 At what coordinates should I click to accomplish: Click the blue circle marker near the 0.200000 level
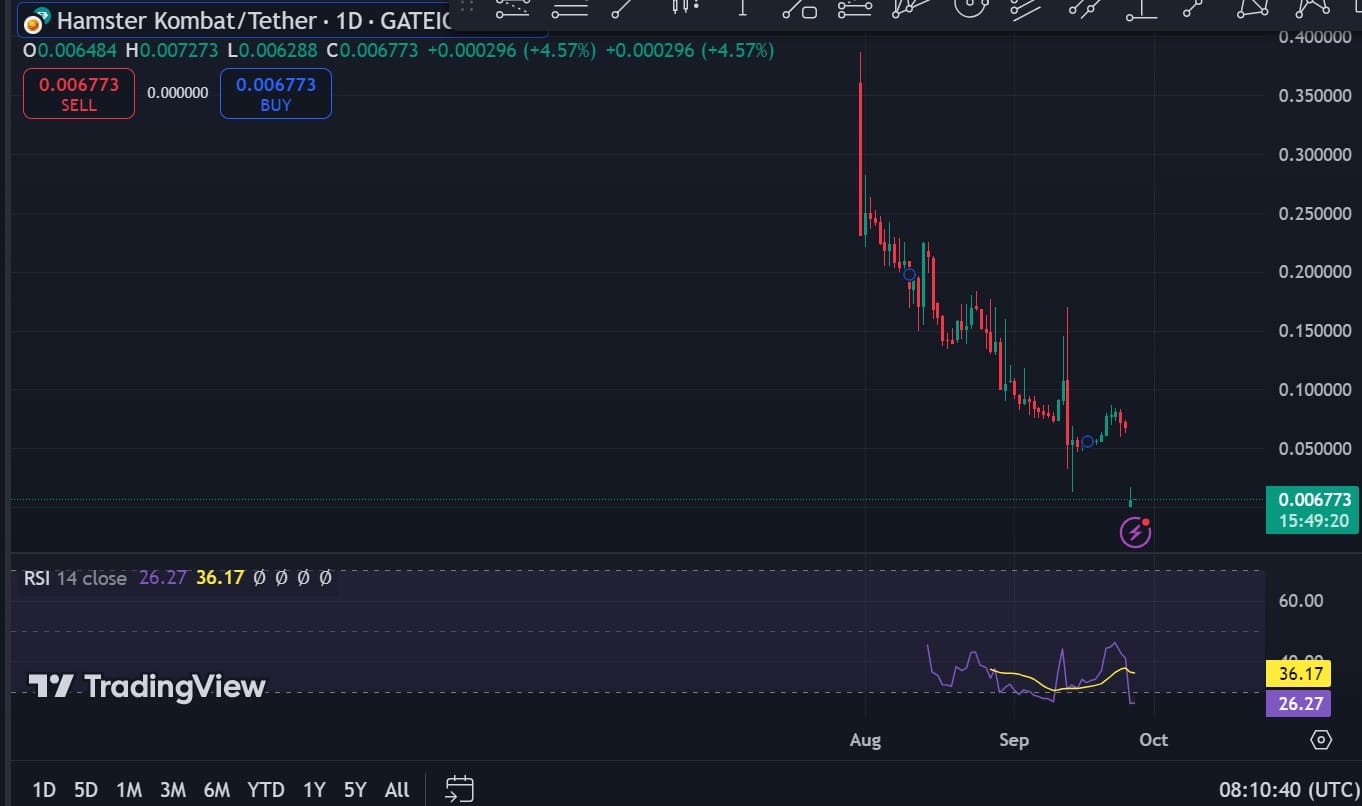tap(909, 274)
